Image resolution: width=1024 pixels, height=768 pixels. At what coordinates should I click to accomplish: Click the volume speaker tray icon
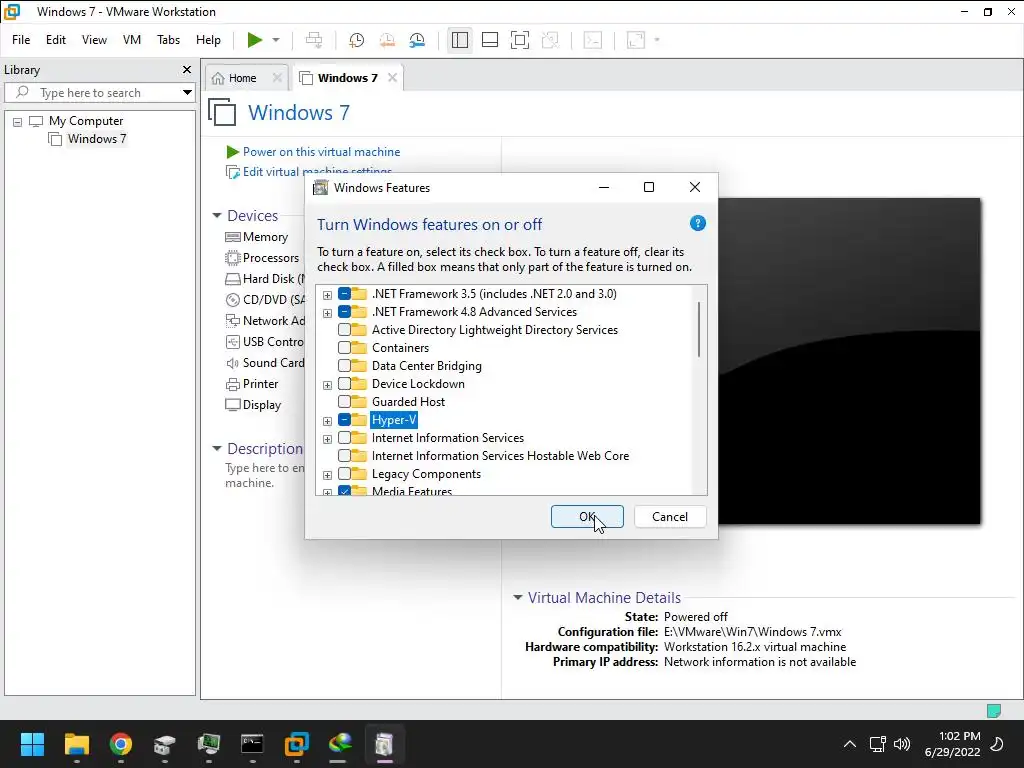pos(902,744)
